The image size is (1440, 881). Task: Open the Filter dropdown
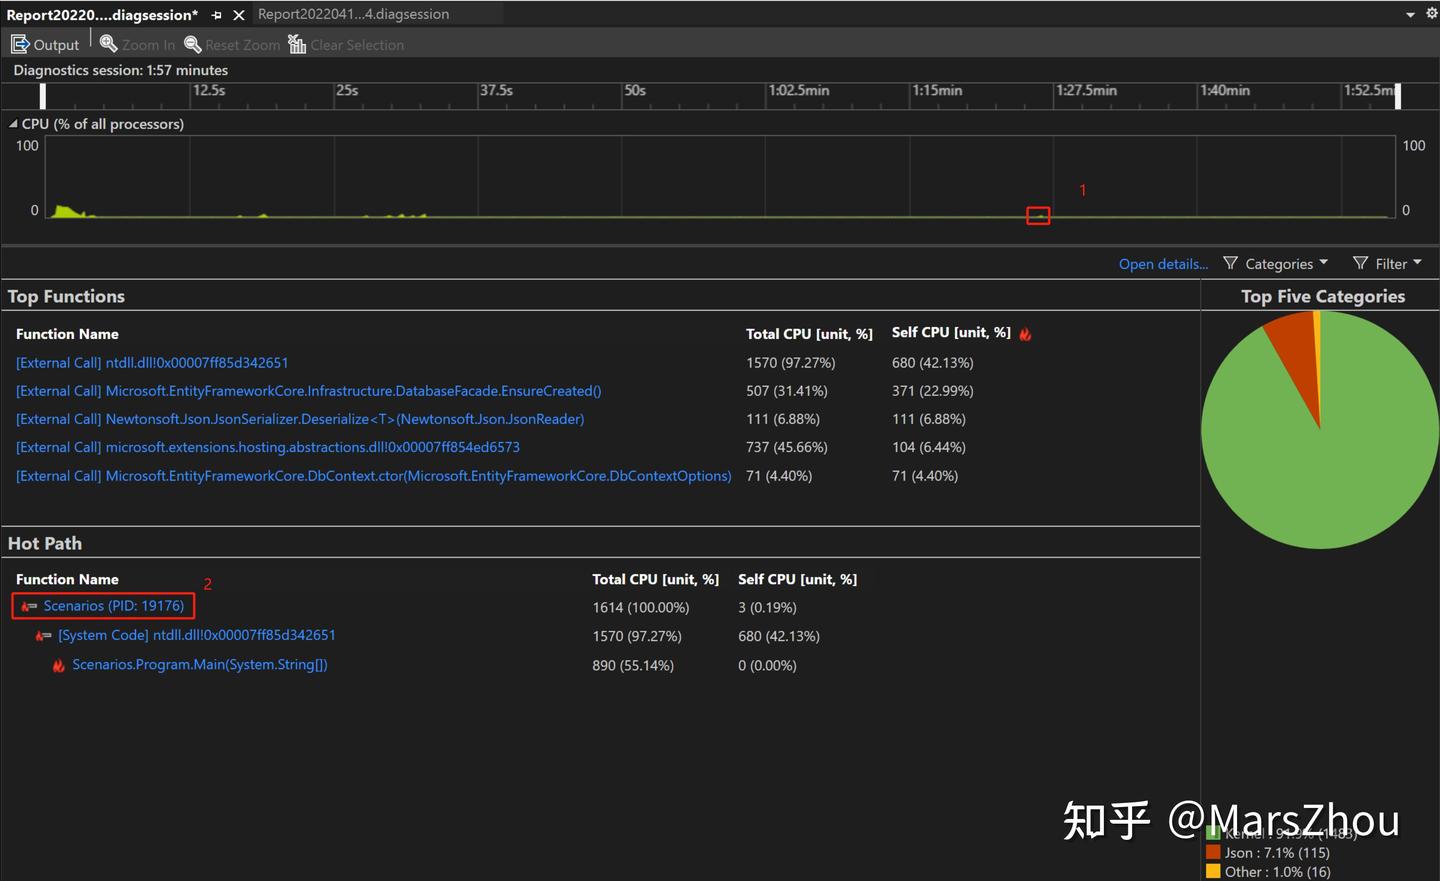pos(1388,263)
